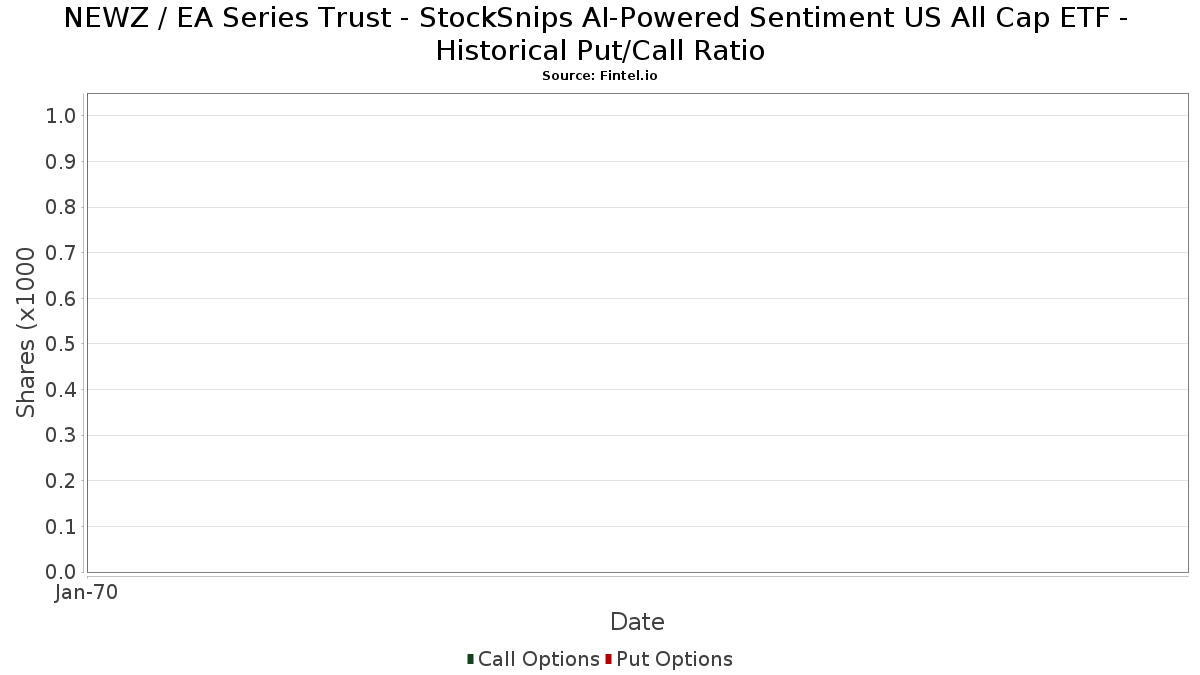1200x675 pixels.
Task: Click the 0.0 y-axis tick label
Action: (61, 572)
